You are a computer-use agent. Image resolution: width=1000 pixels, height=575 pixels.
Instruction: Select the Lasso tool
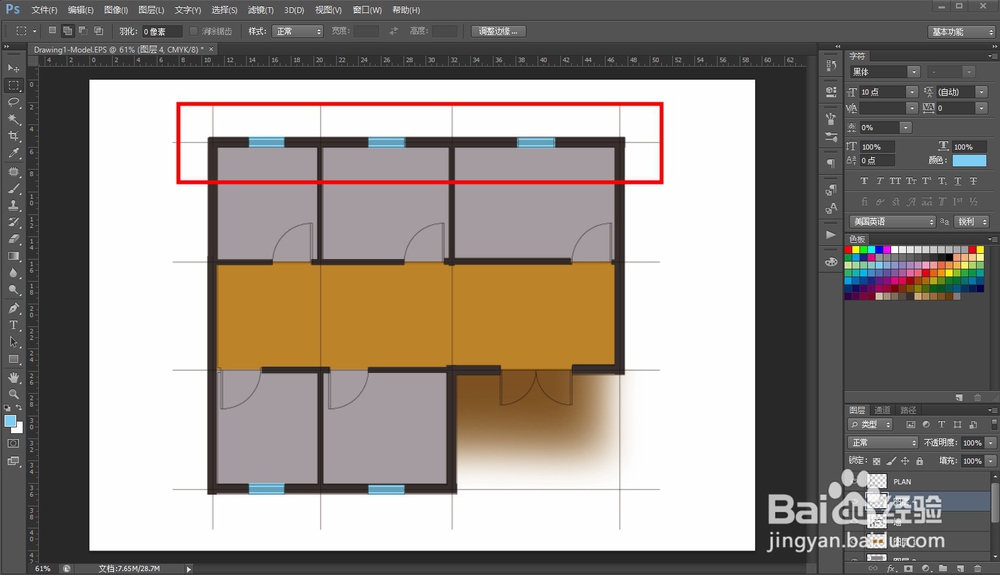[13, 102]
